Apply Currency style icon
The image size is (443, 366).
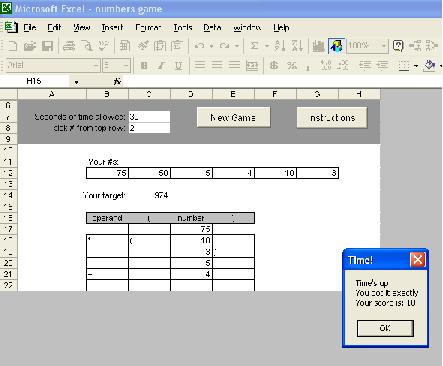(x=274, y=65)
